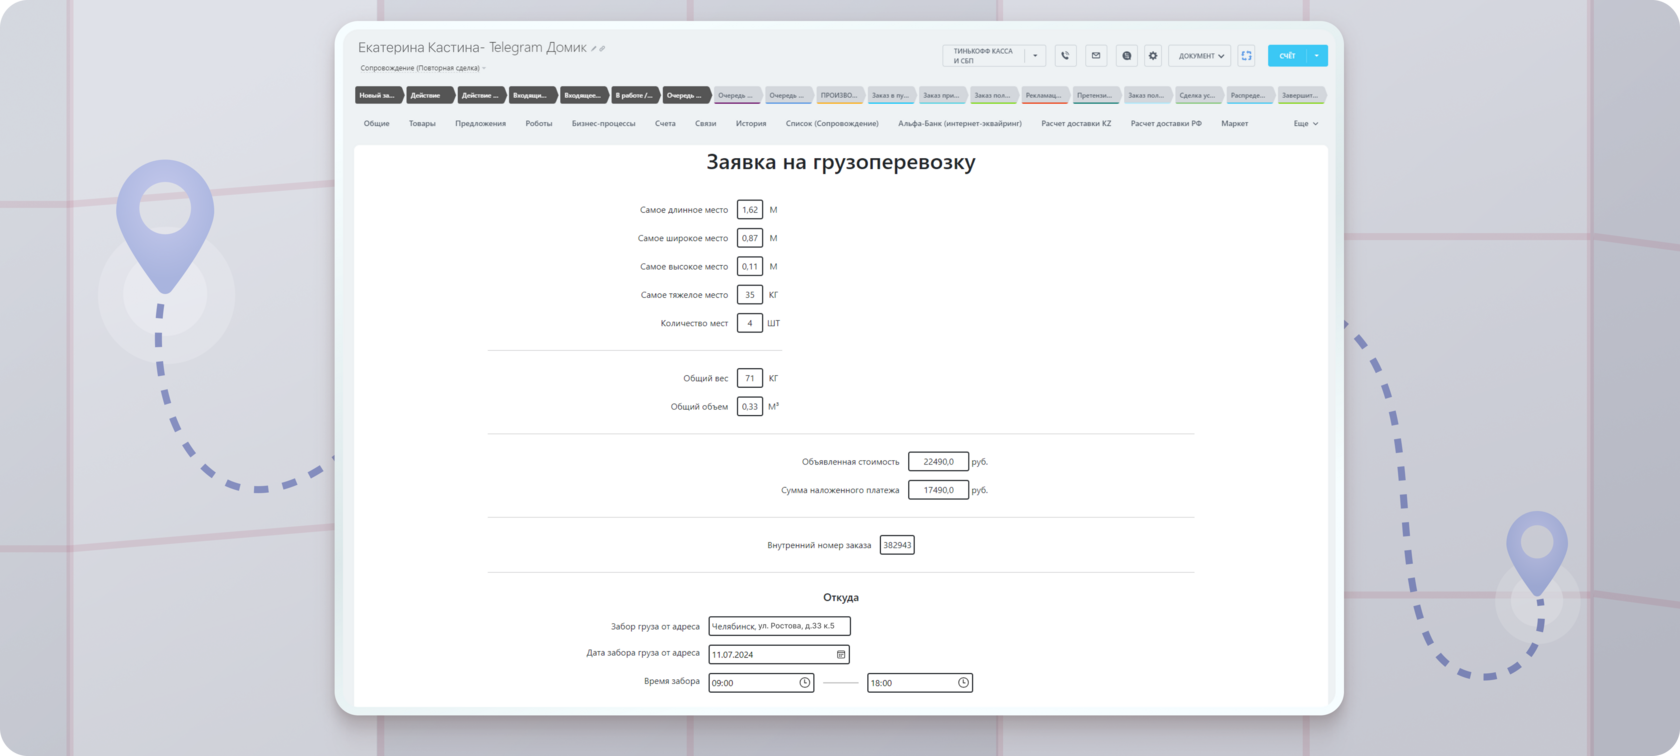Open the email envelope icon
Image resolution: width=1680 pixels, height=756 pixels.
[1096, 56]
